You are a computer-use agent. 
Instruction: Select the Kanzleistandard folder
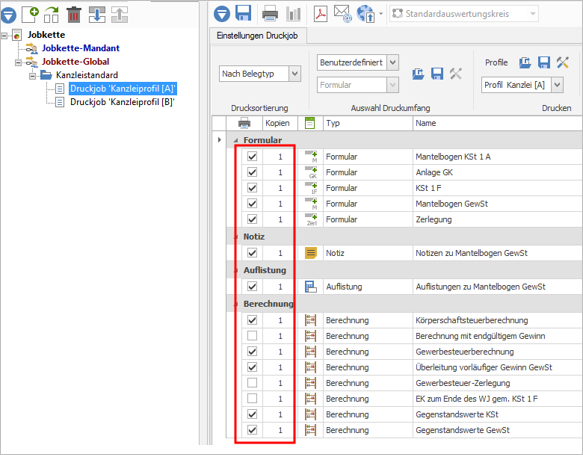tap(87, 75)
